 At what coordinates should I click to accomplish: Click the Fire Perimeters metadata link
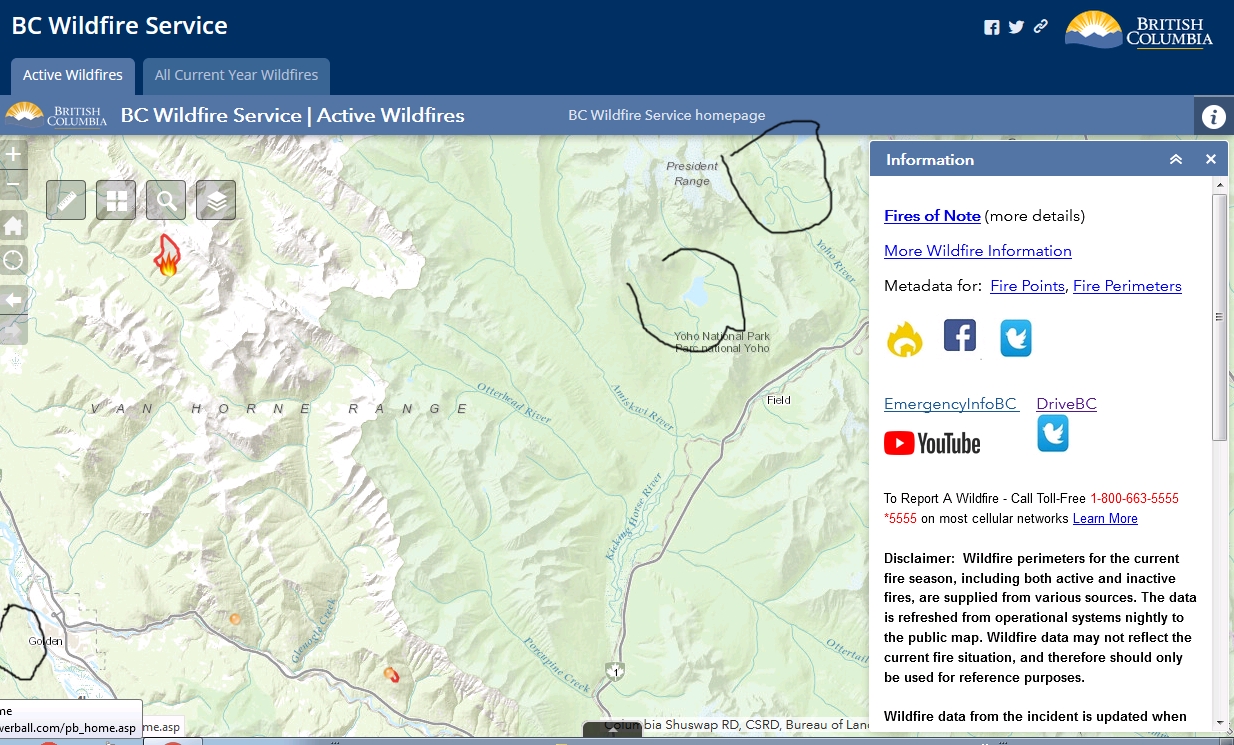1127,286
